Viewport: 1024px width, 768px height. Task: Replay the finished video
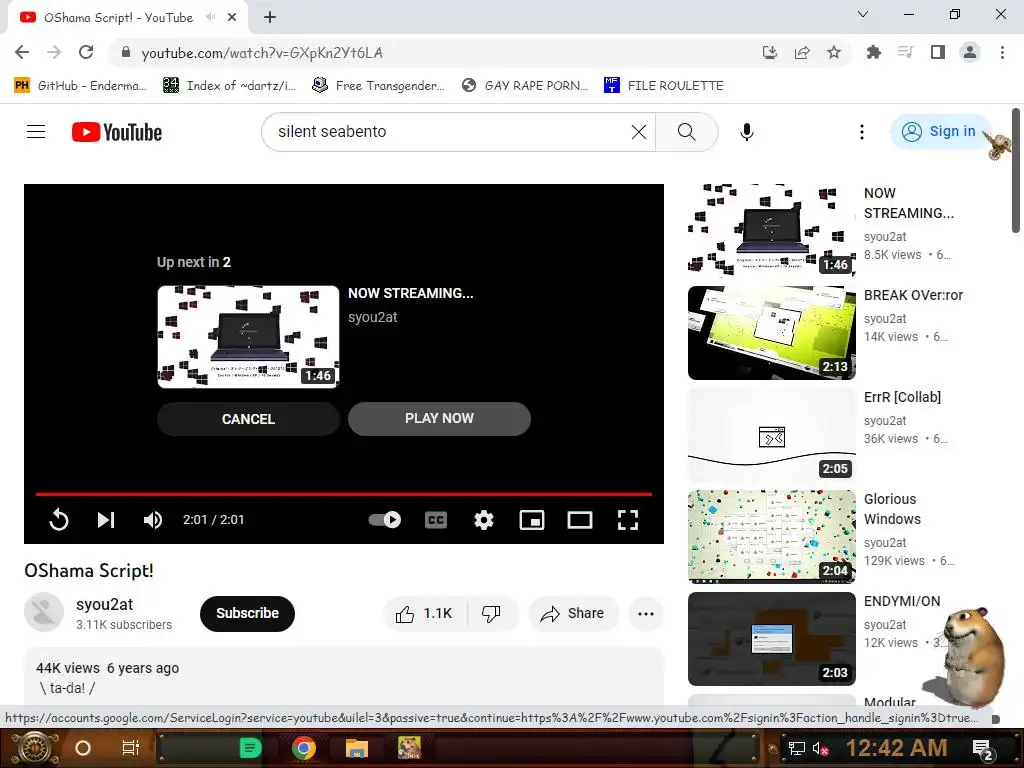pyautogui.click(x=59, y=520)
